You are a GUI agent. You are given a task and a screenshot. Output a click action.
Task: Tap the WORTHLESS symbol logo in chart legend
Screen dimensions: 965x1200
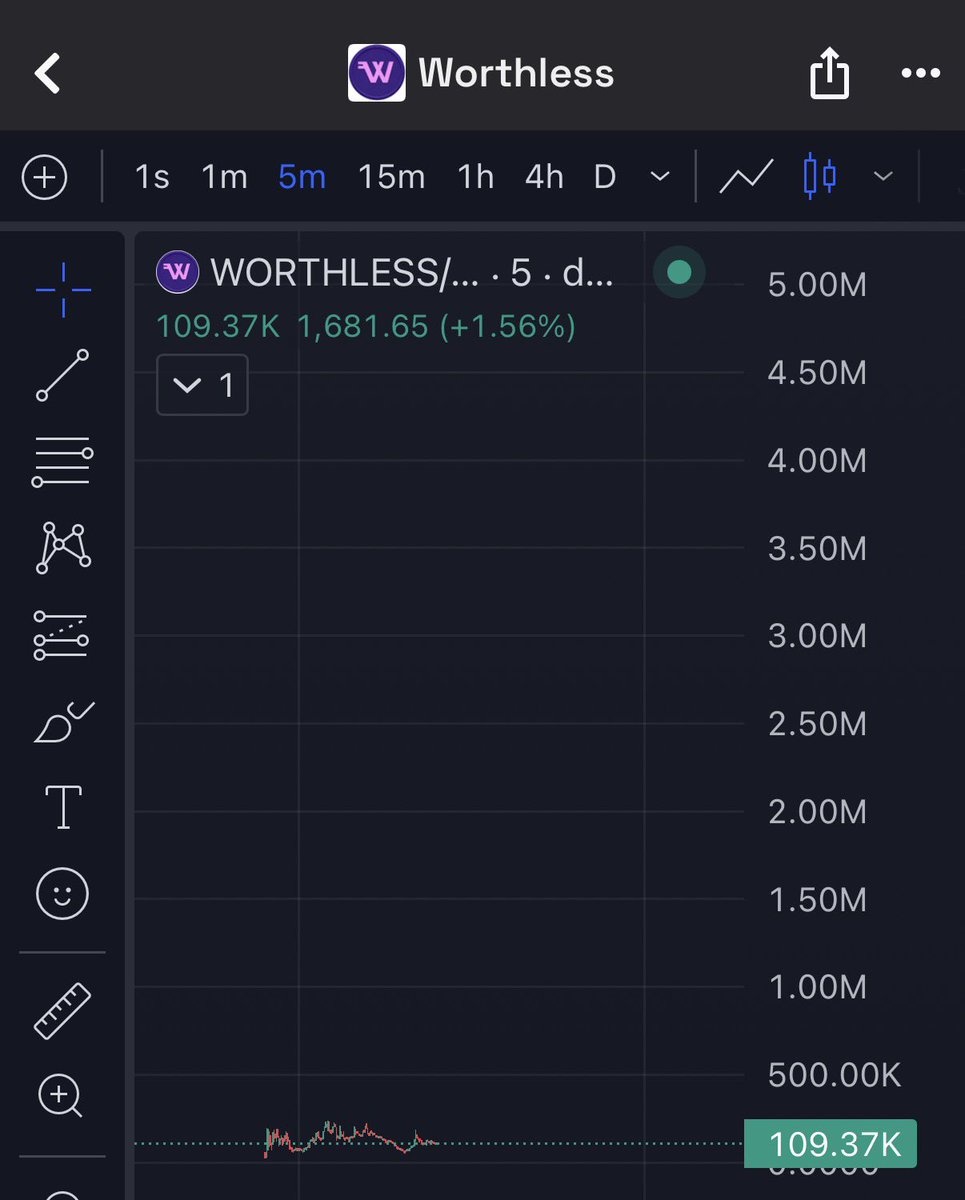point(178,272)
